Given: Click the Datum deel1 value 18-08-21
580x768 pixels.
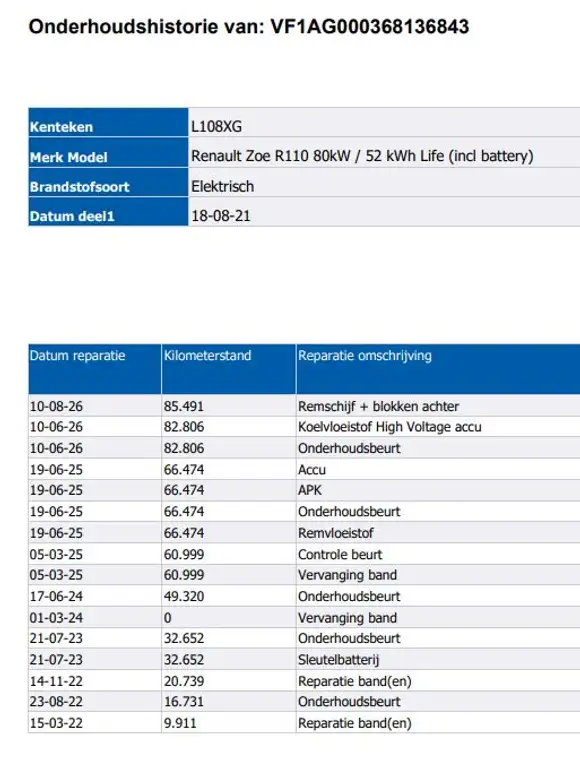Looking at the screenshot, I should (221, 216).
